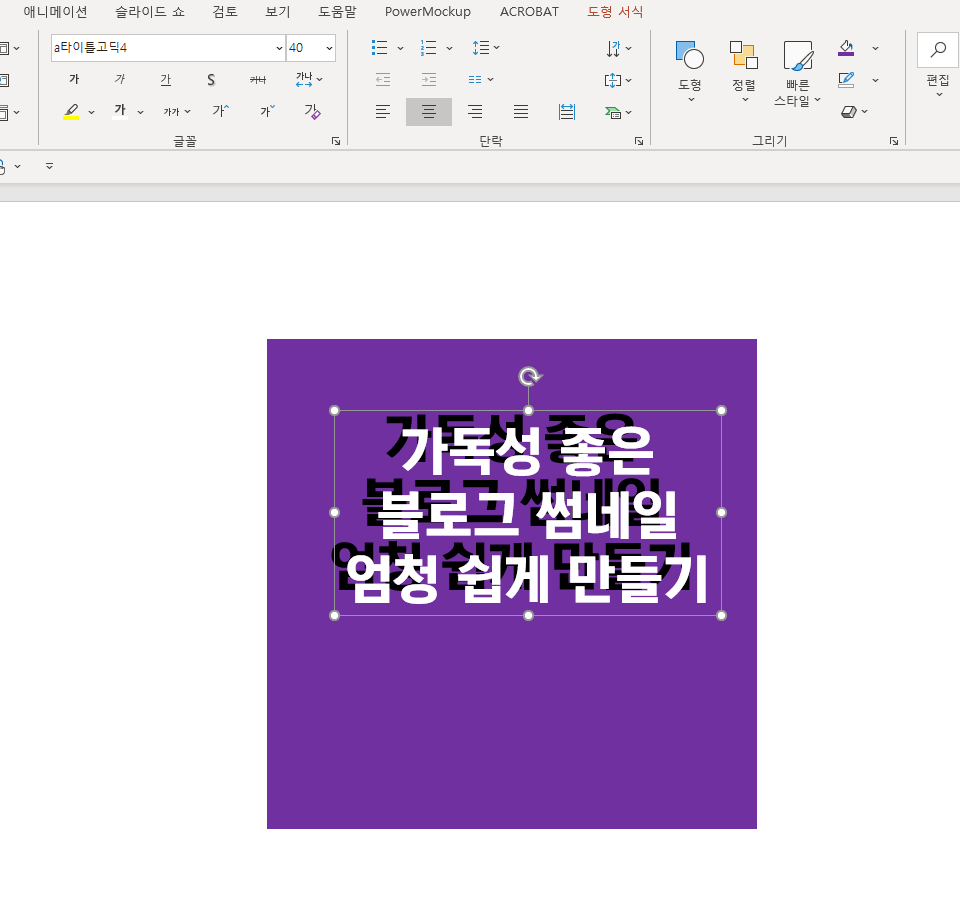Open align text vertical menu
960x913 pixels.
(x=618, y=80)
